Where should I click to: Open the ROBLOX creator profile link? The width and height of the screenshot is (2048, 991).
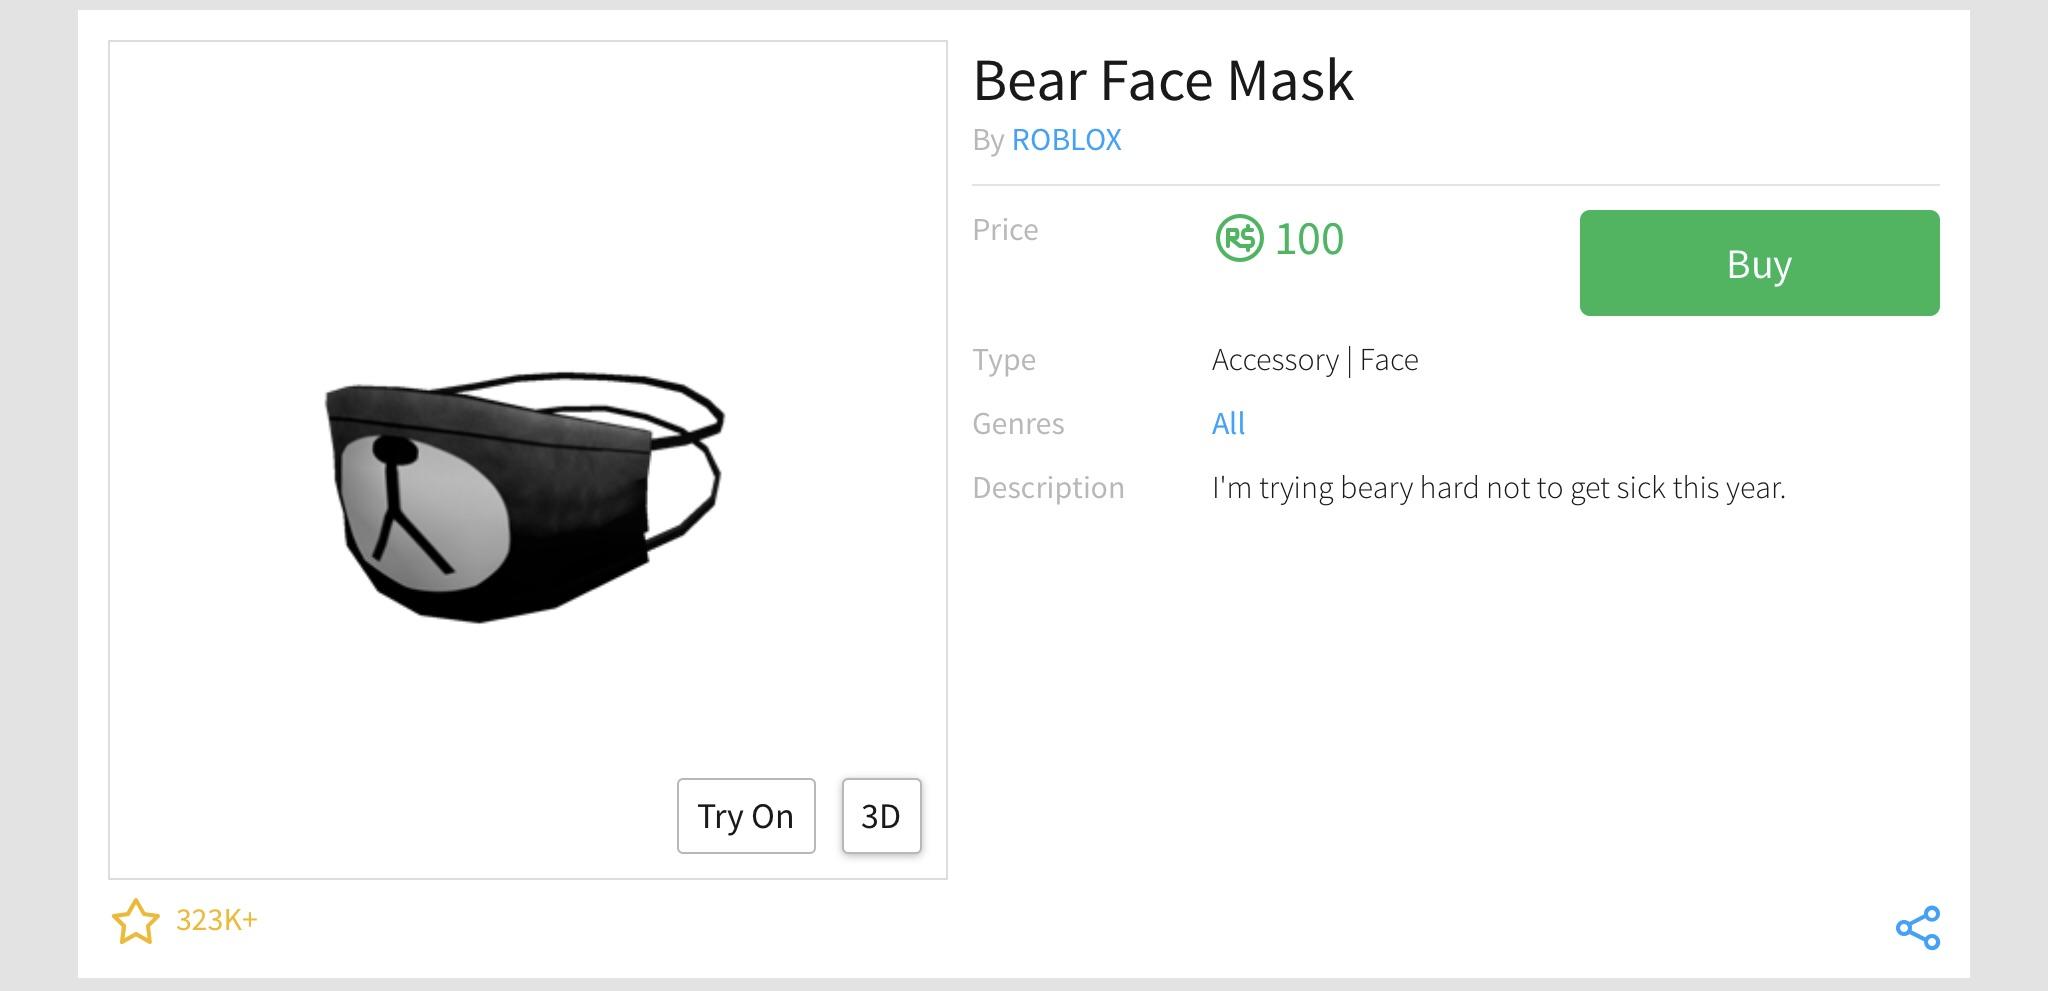tap(1066, 139)
